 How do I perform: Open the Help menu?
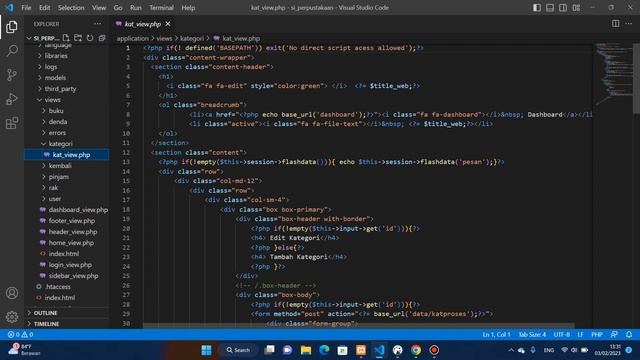pos(188,7)
